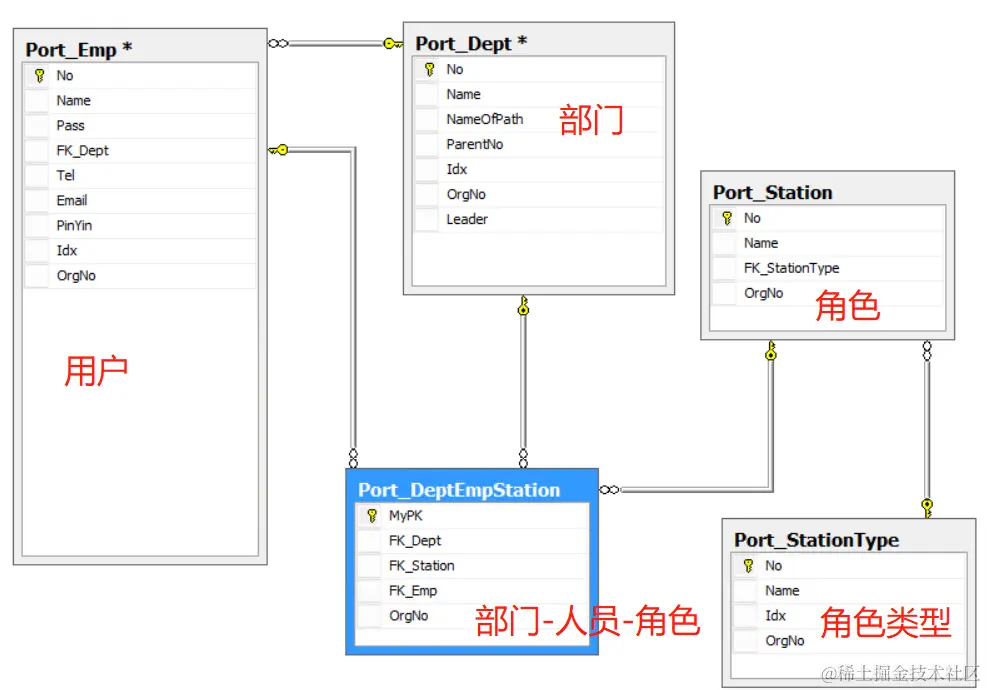The height and width of the screenshot is (690, 987).
Task: Click the relationship key endpoint beside Port_Emp FK_Dept row
Action: pos(278,150)
